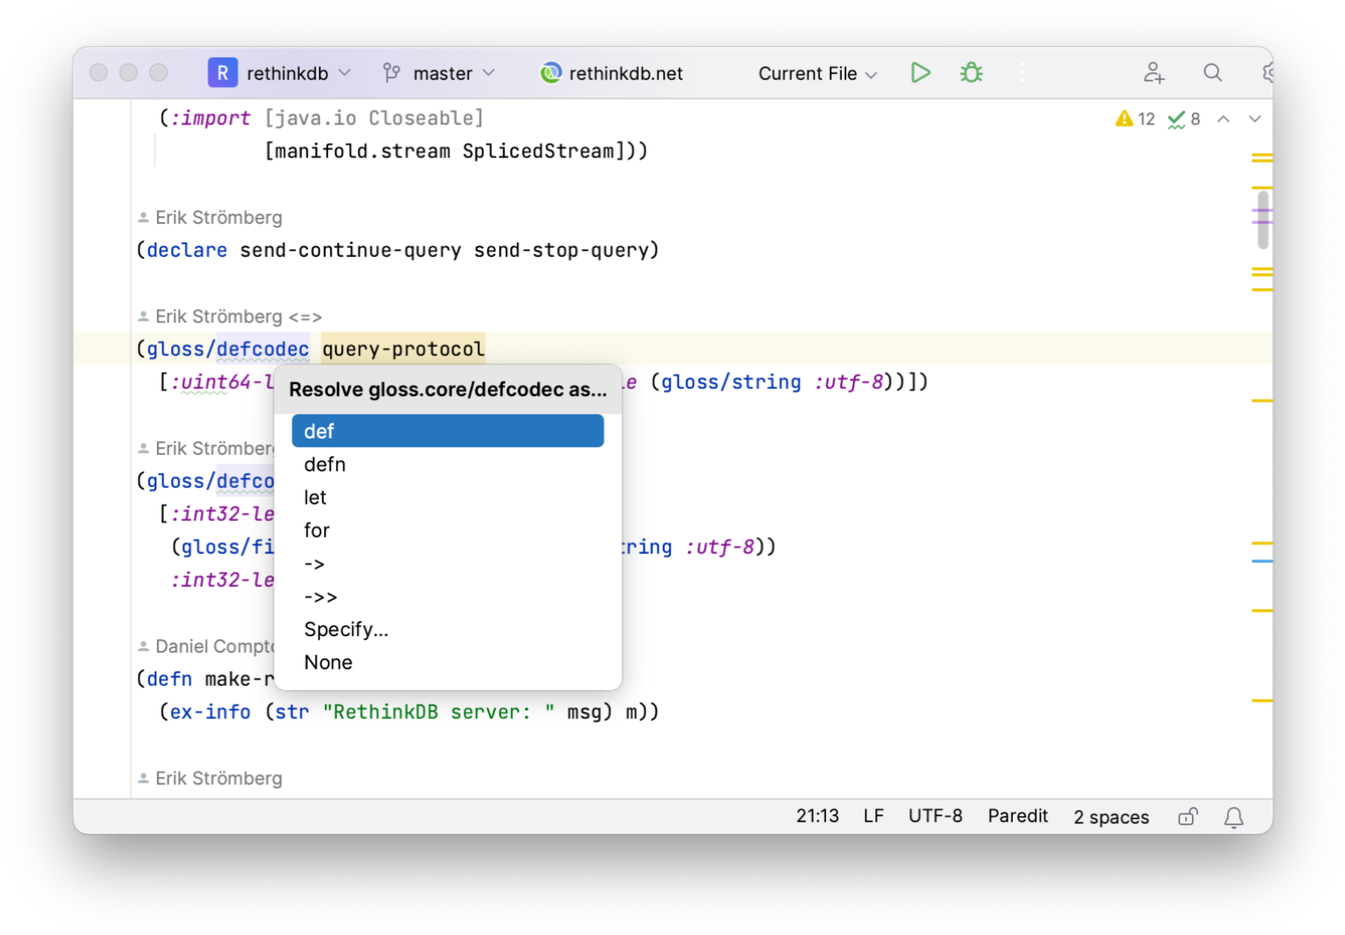
Task: Select let in the resolve popup
Action: (x=448, y=497)
